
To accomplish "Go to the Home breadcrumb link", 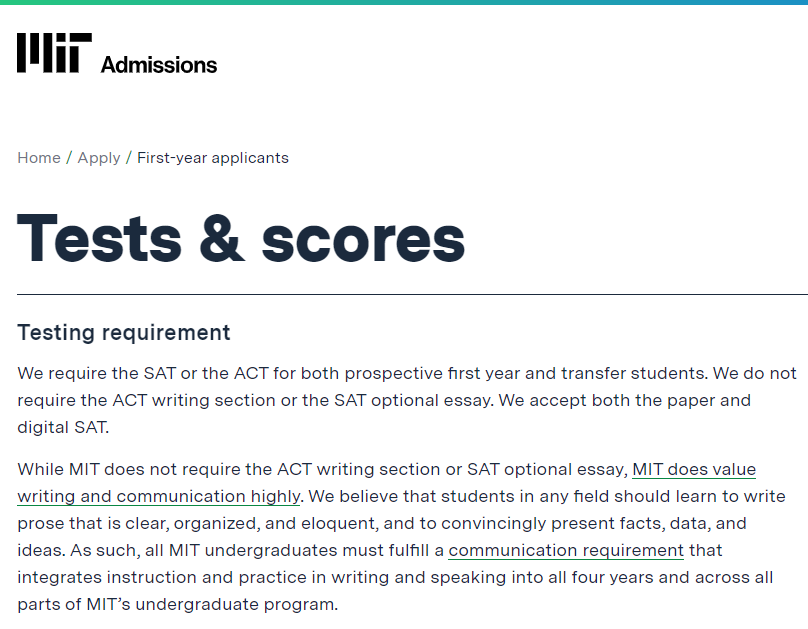I will pos(39,158).
